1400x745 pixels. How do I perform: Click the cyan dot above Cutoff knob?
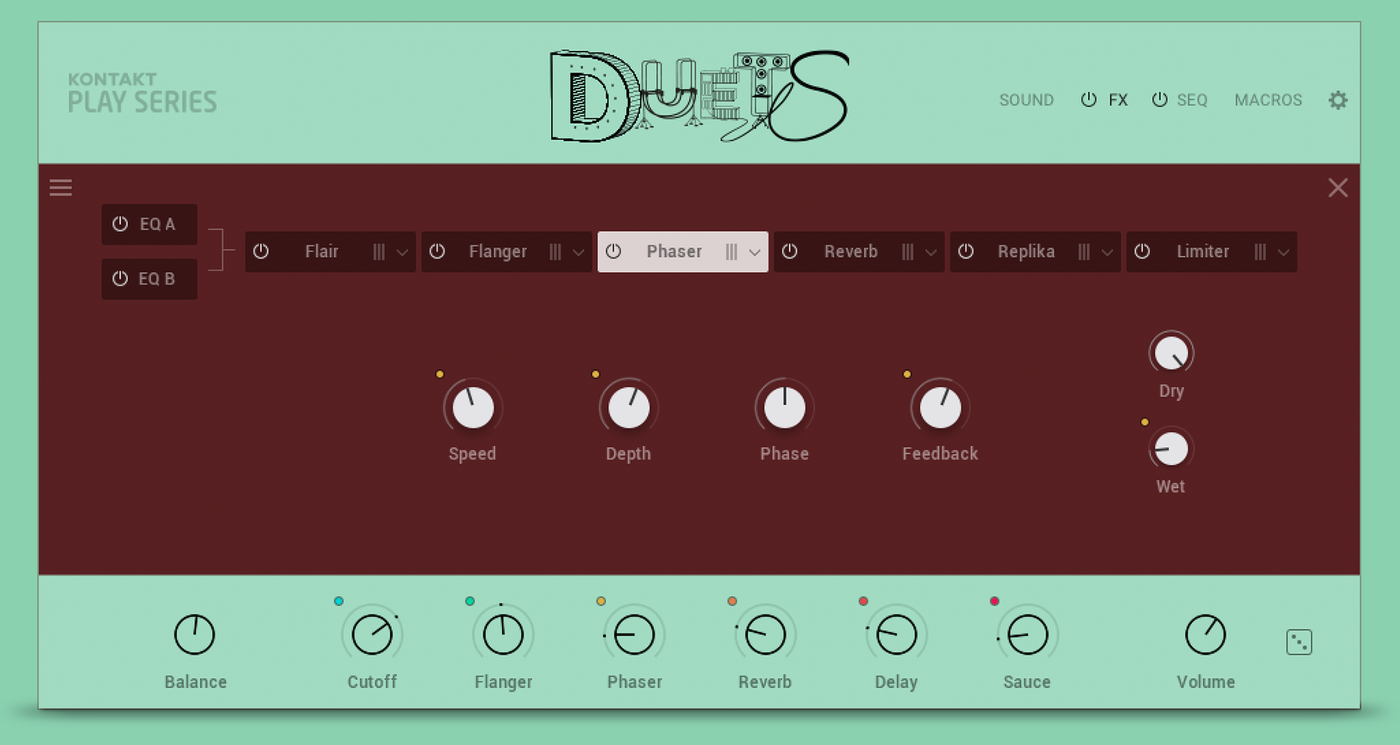point(339,601)
